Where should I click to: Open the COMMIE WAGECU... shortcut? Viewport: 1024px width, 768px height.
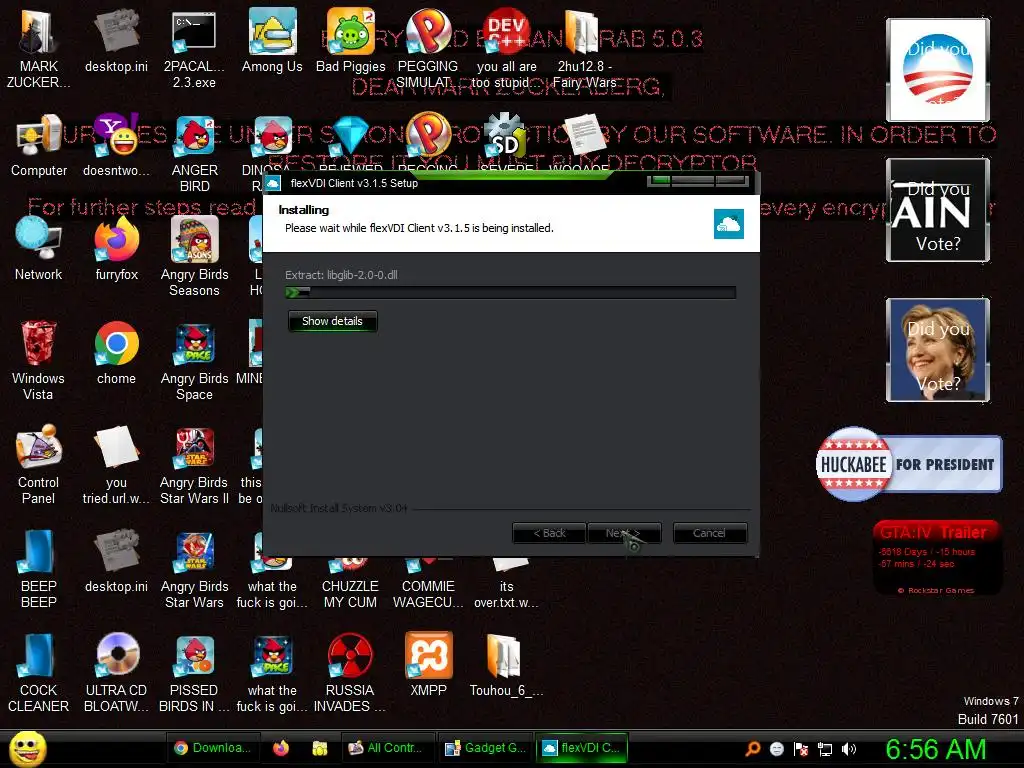pyautogui.click(x=428, y=584)
